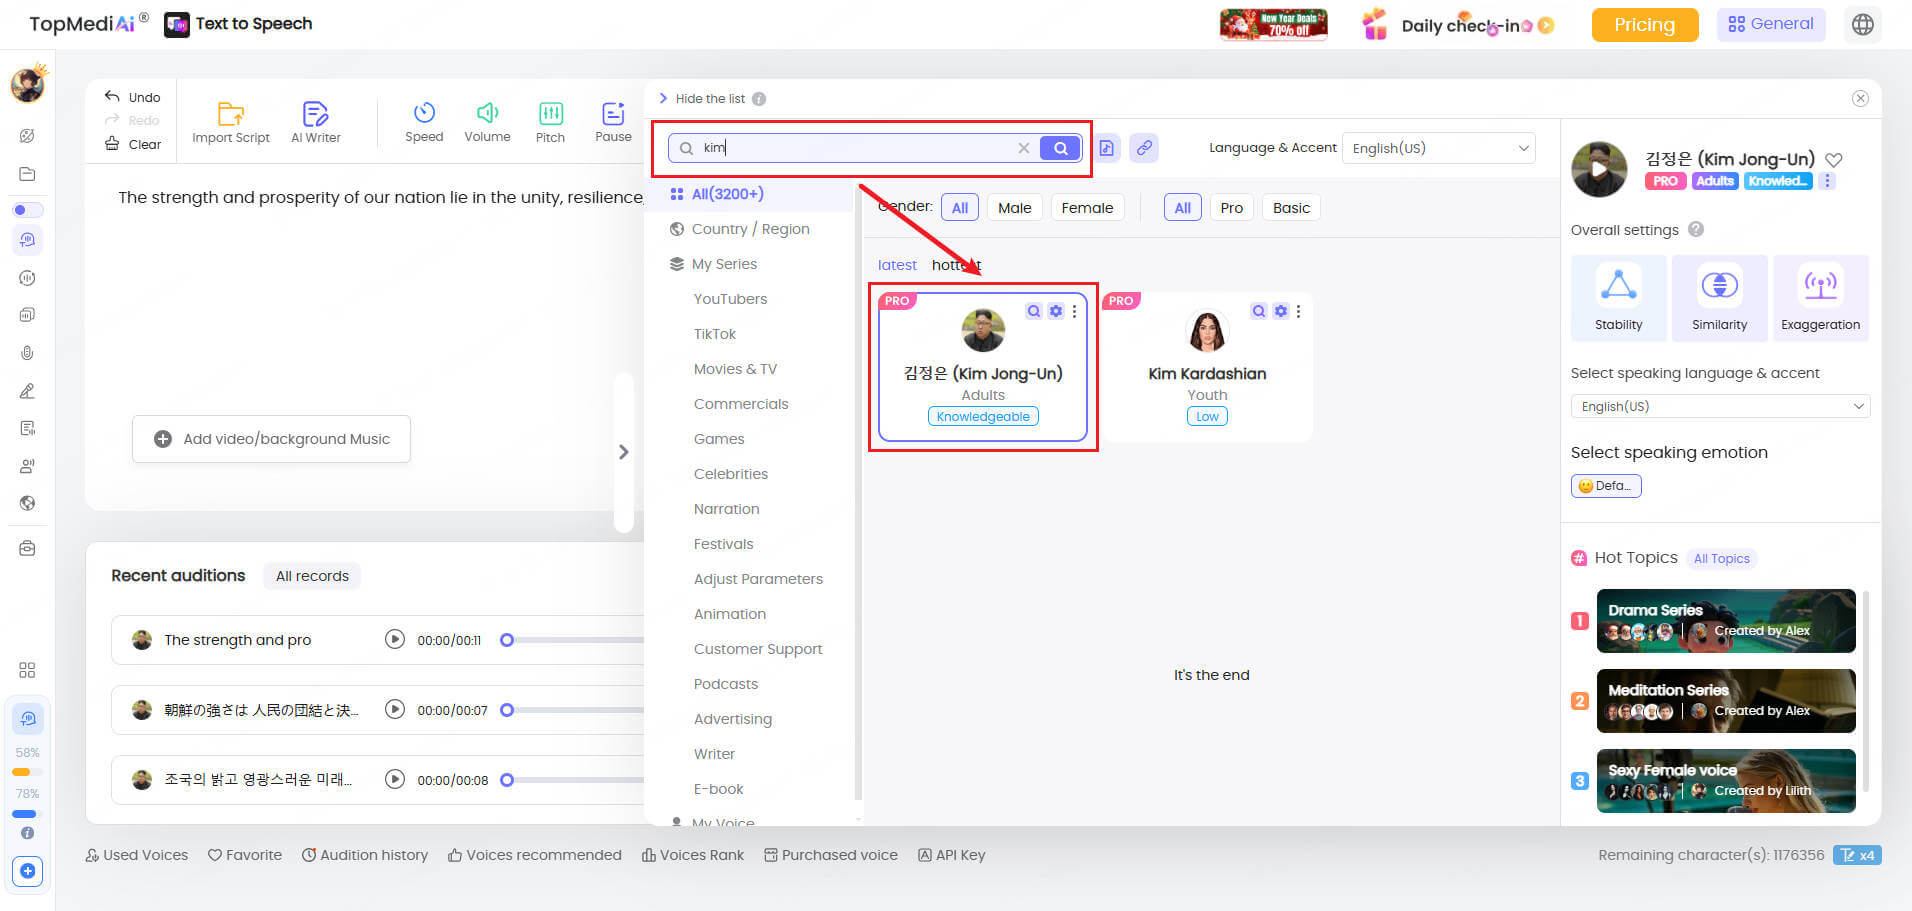The height and width of the screenshot is (911, 1912).
Task: Click Add video/background Music
Action: [271, 439]
